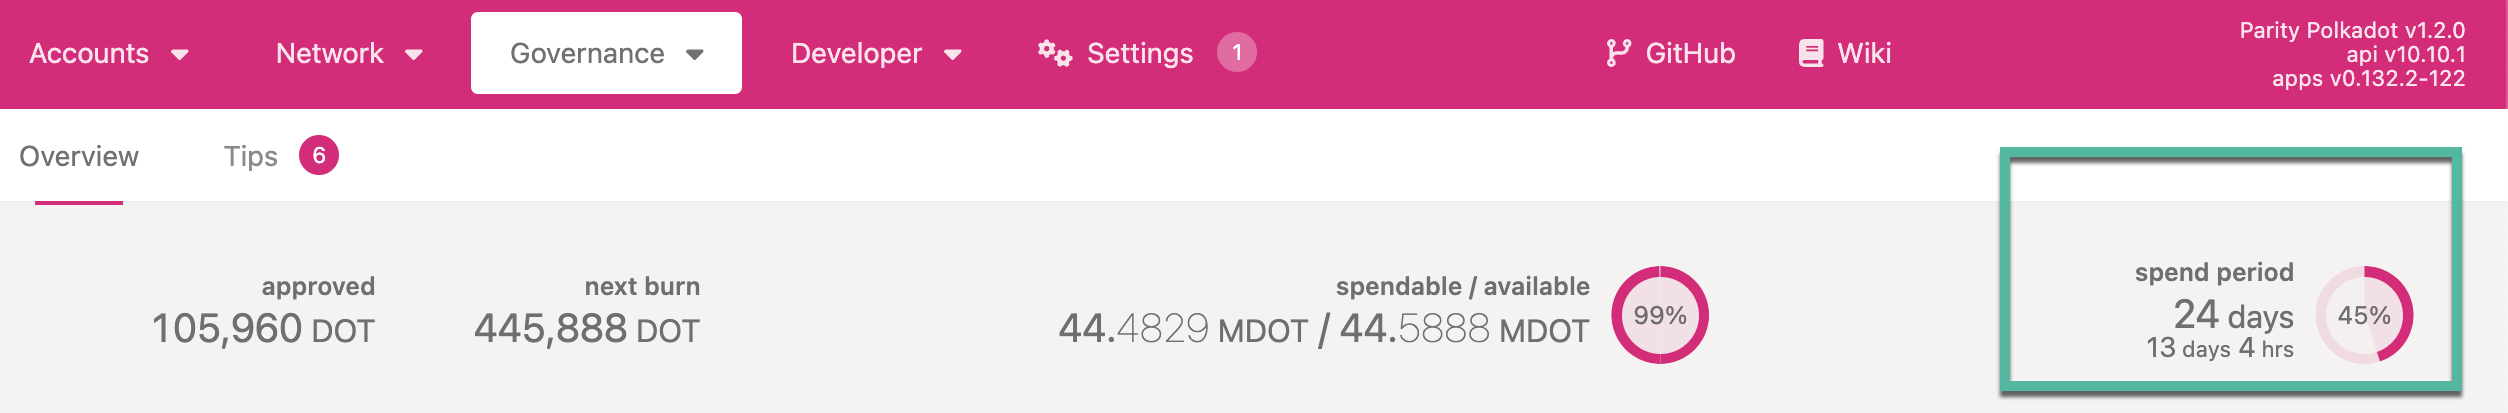Expand the Accounts dropdown arrow
The width and height of the screenshot is (2508, 413).
tap(180, 55)
